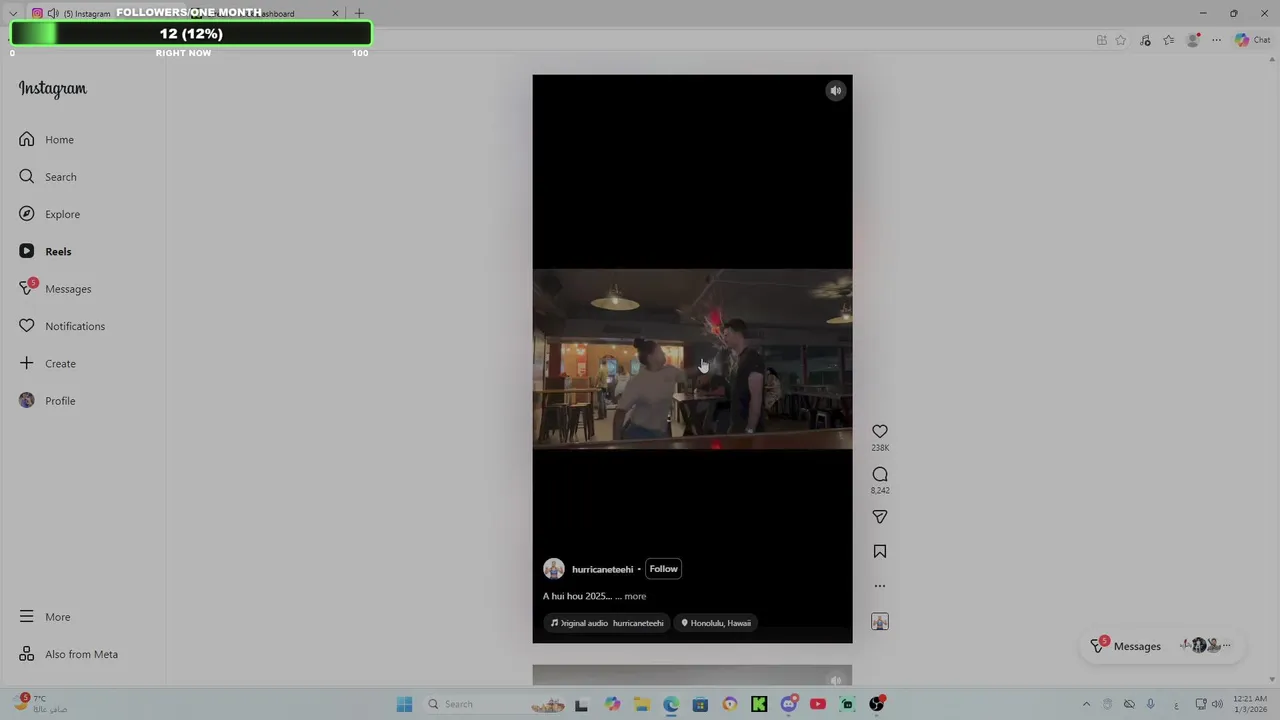Click the hurricaneteehi username

[602, 569]
